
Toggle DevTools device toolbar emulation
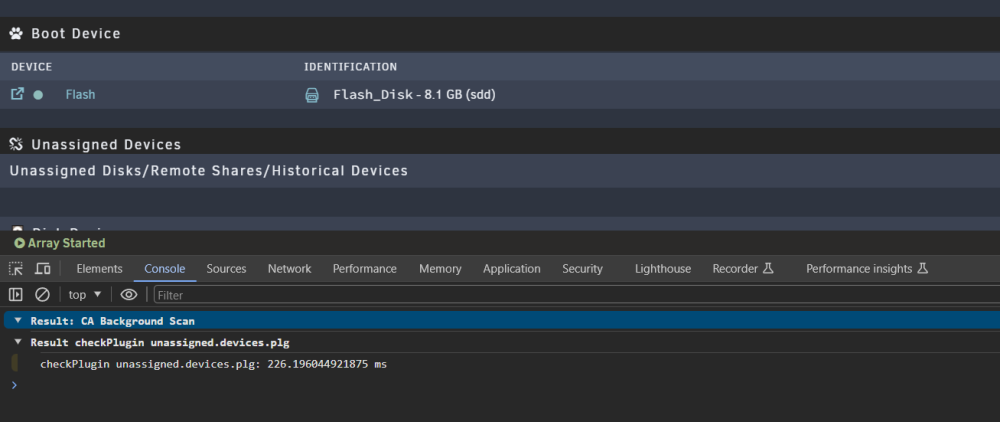(43, 268)
